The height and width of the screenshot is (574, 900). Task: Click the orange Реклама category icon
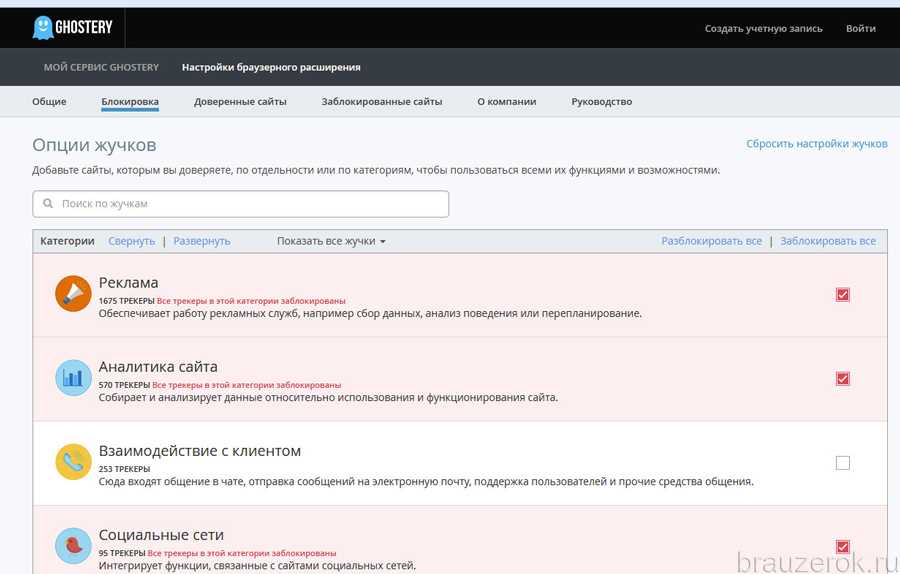73,293
